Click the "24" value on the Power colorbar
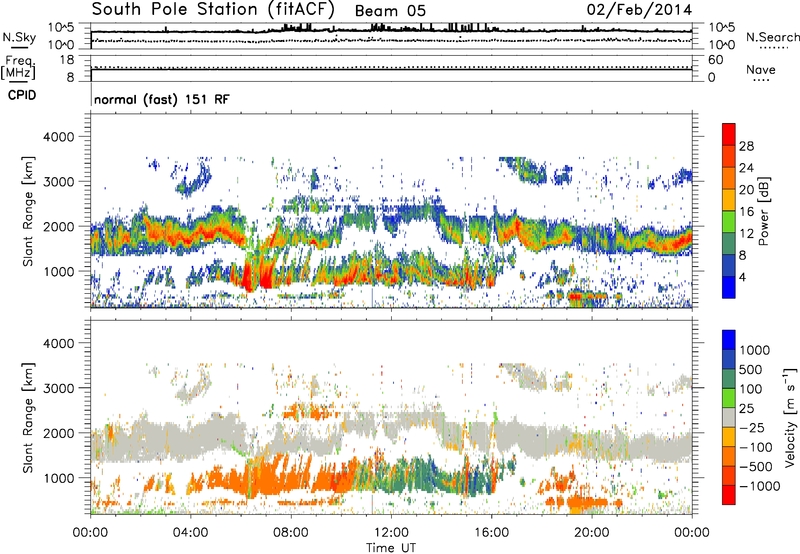800x554 pixels. point(746,168)
